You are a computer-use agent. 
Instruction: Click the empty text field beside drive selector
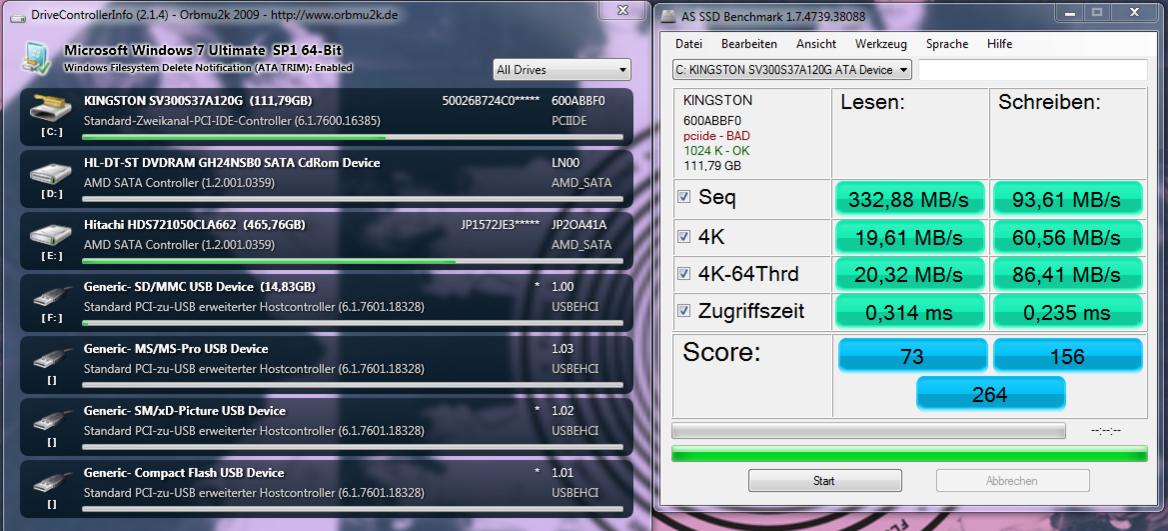(1033, 70)
